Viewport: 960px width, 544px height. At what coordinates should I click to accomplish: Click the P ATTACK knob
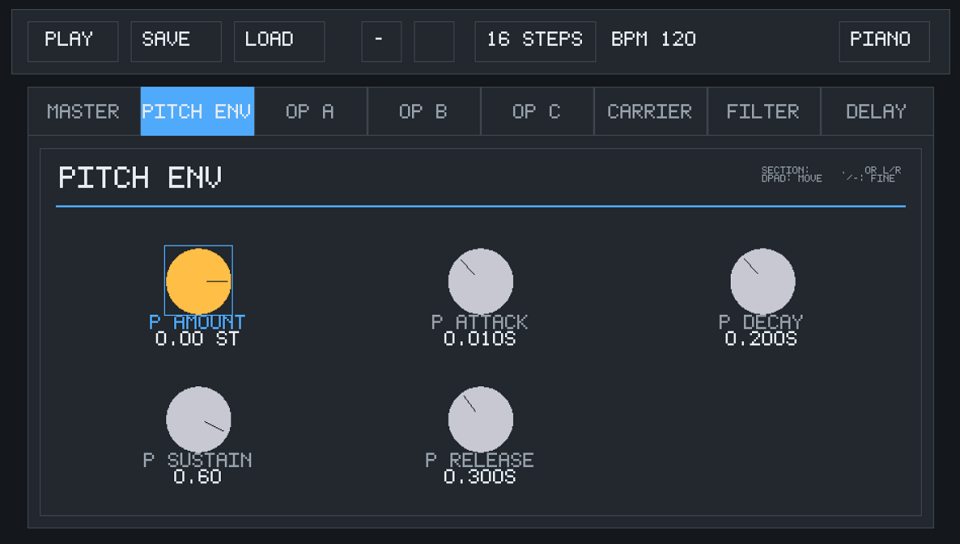point(481,281)
